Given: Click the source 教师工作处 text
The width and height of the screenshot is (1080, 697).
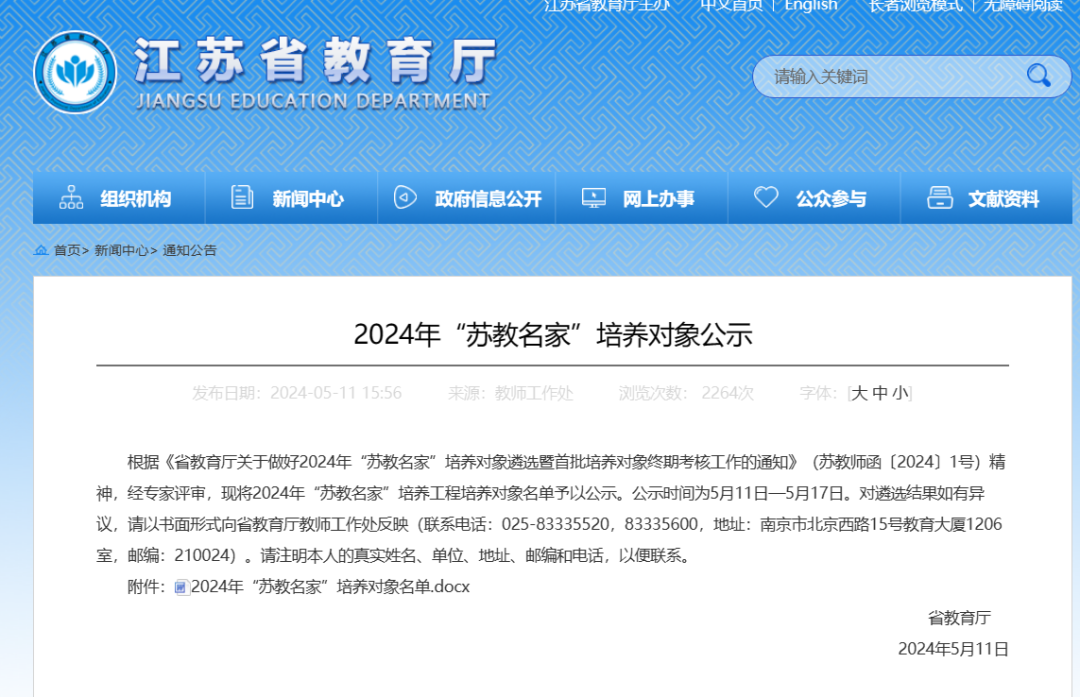Looking at the screenshot, I should pyautogui.click(x=534, y=393).
